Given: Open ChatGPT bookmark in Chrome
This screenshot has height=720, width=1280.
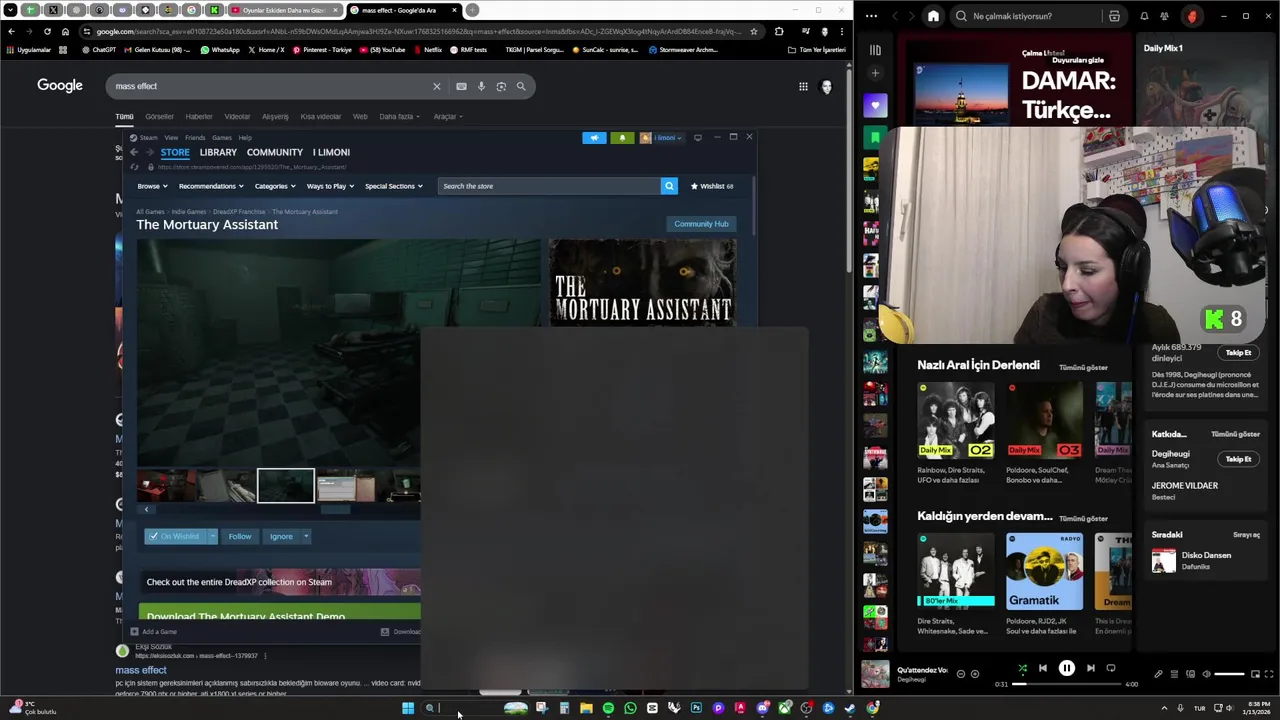Looking at the screenshot, I should [99, 49].
